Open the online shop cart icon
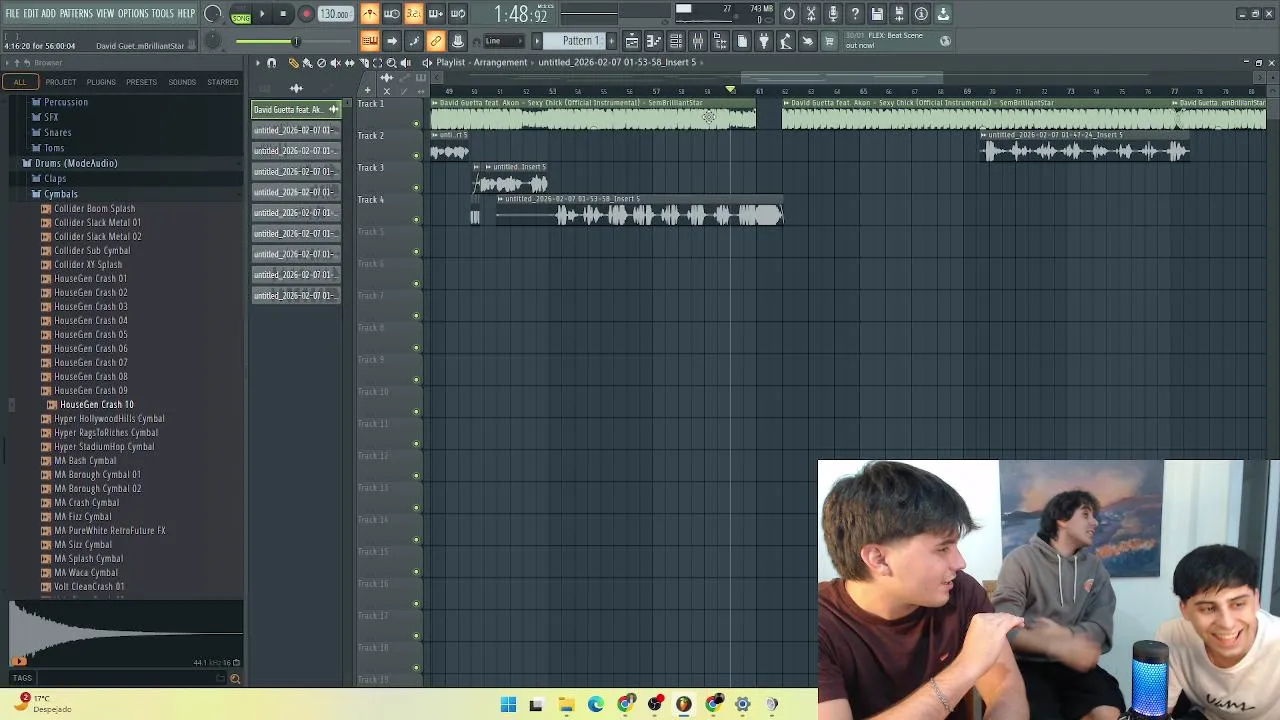This screenshot has width=1280, height=720. point(829,41)
